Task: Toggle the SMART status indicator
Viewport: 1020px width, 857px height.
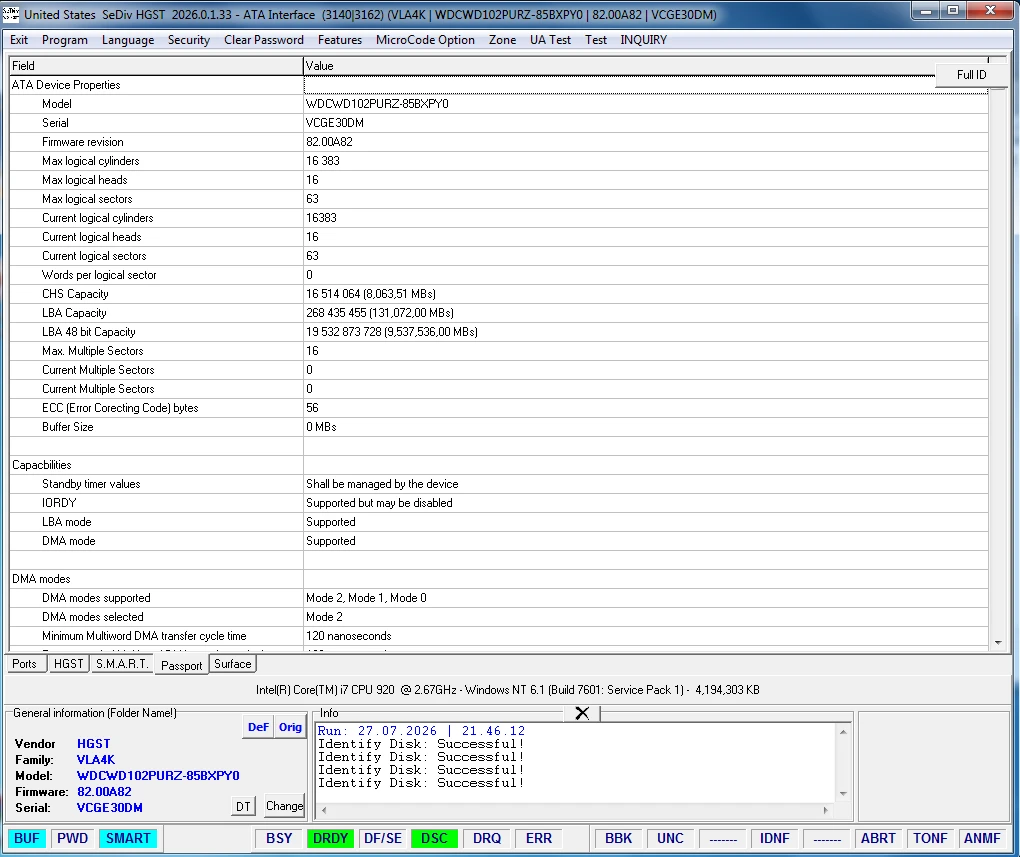Action: pyautogui.click(x=128, y=838)
